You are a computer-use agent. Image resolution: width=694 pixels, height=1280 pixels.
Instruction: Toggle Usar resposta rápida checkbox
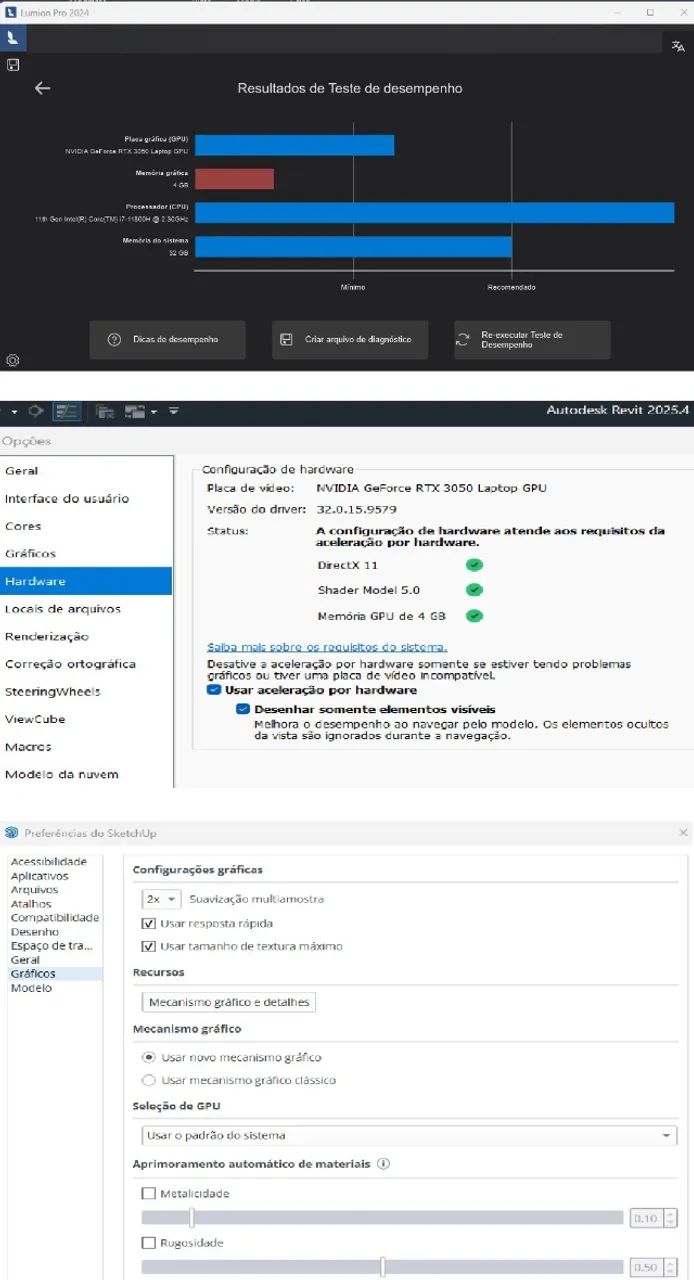pyautogui.click(x=149, y=923)
